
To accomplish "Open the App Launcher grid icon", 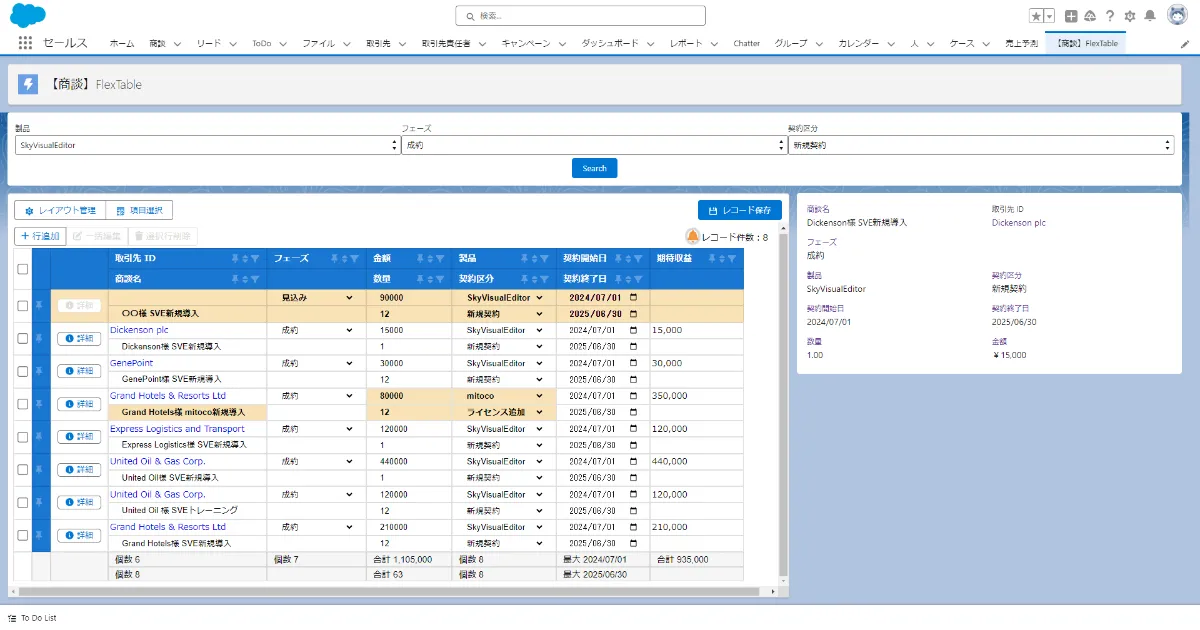I will point(24,43).
